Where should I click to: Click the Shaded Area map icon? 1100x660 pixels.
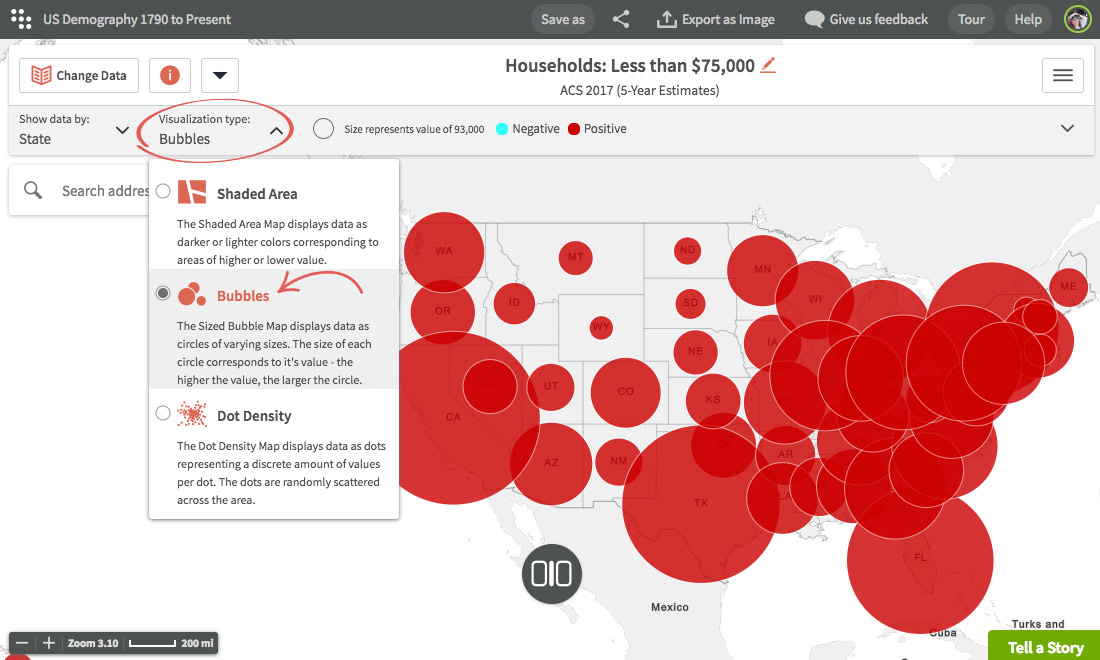[x=192, y=192]
